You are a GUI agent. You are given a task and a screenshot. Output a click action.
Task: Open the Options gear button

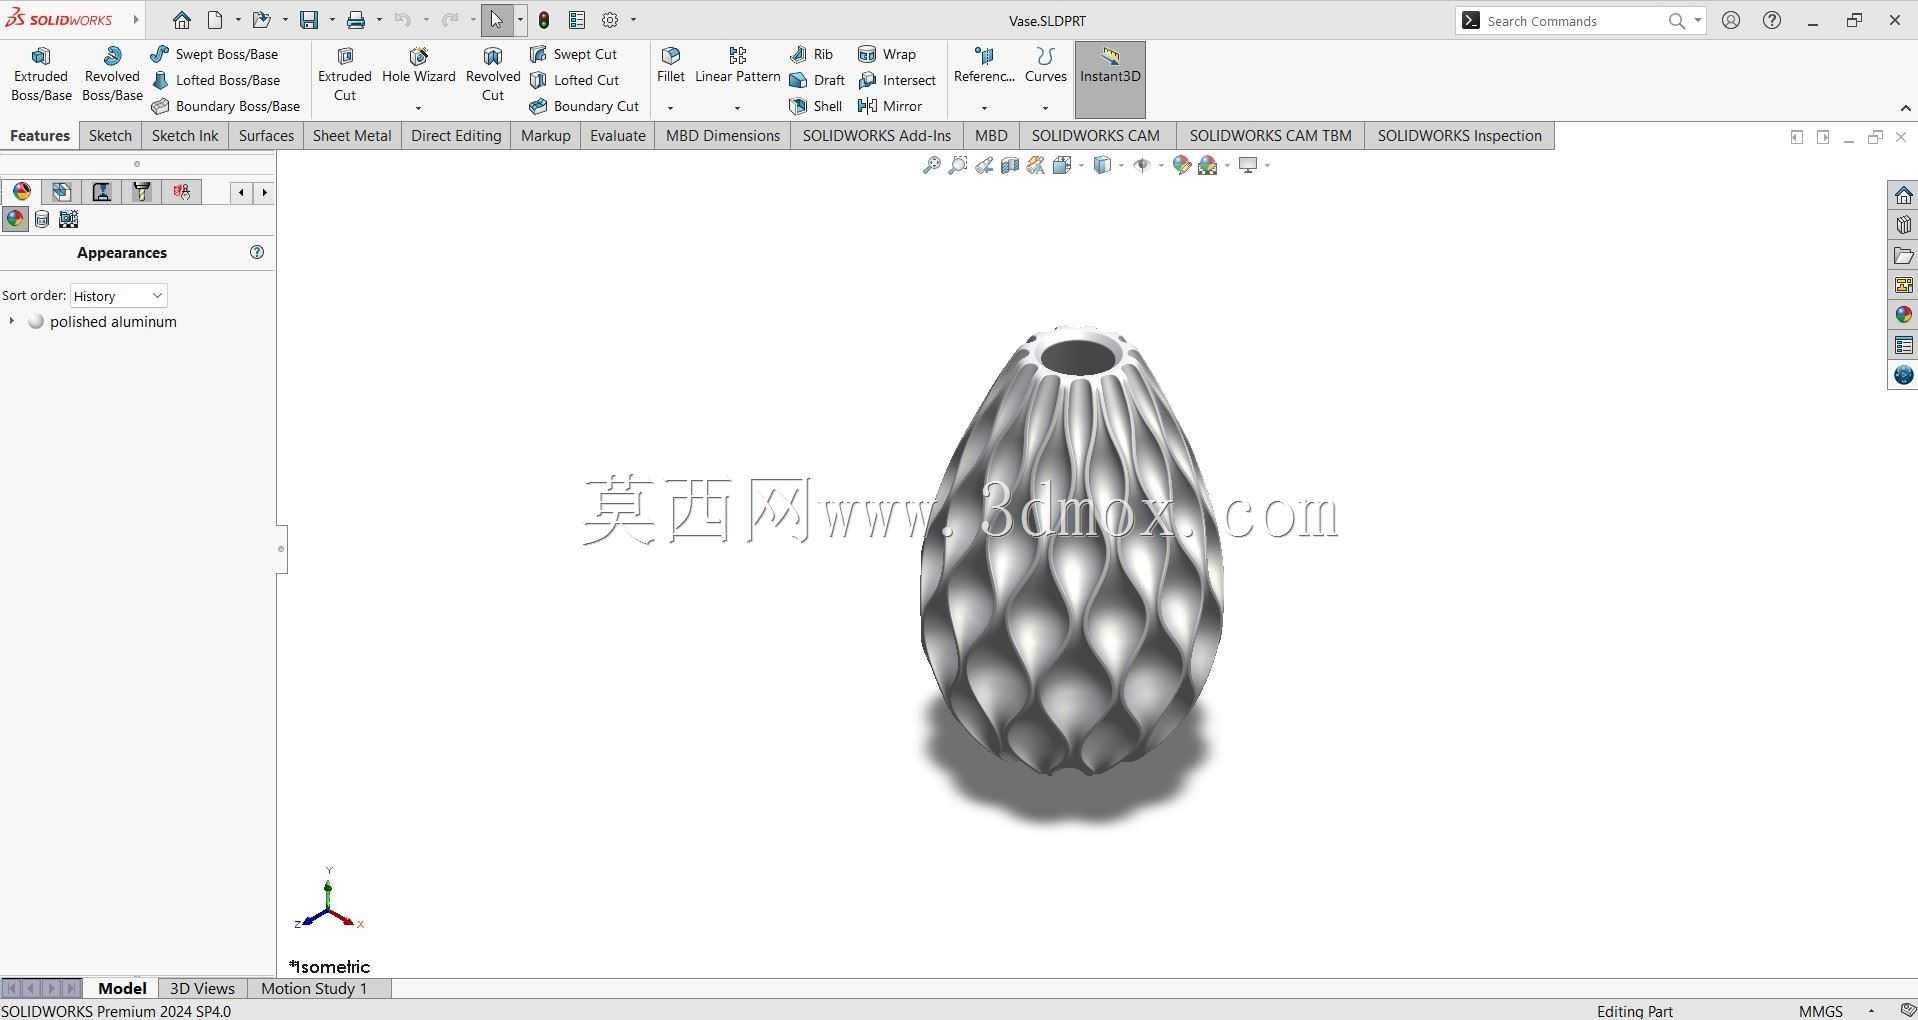point(610,20)
